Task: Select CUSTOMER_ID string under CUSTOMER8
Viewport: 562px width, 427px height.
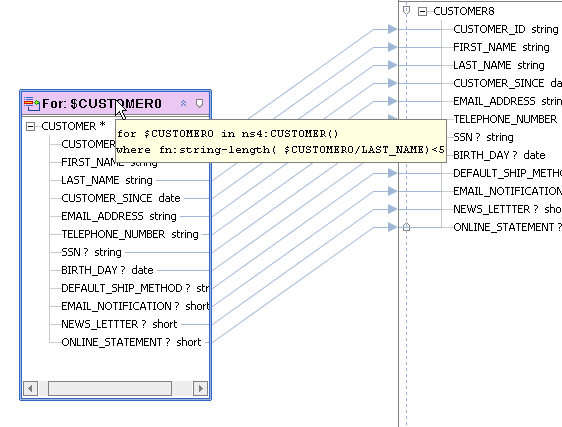Action: (506, 29)
